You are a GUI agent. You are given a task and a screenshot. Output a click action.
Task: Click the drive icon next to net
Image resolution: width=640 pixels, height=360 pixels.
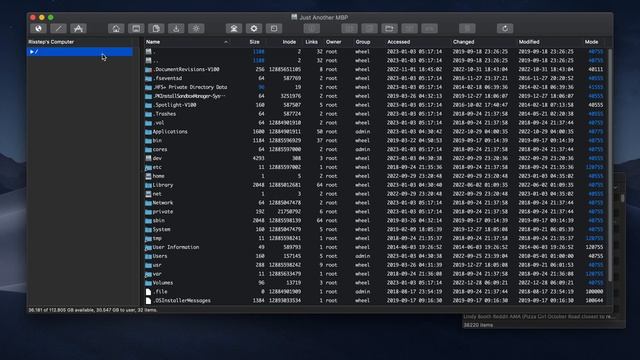(x=149, y=194)
